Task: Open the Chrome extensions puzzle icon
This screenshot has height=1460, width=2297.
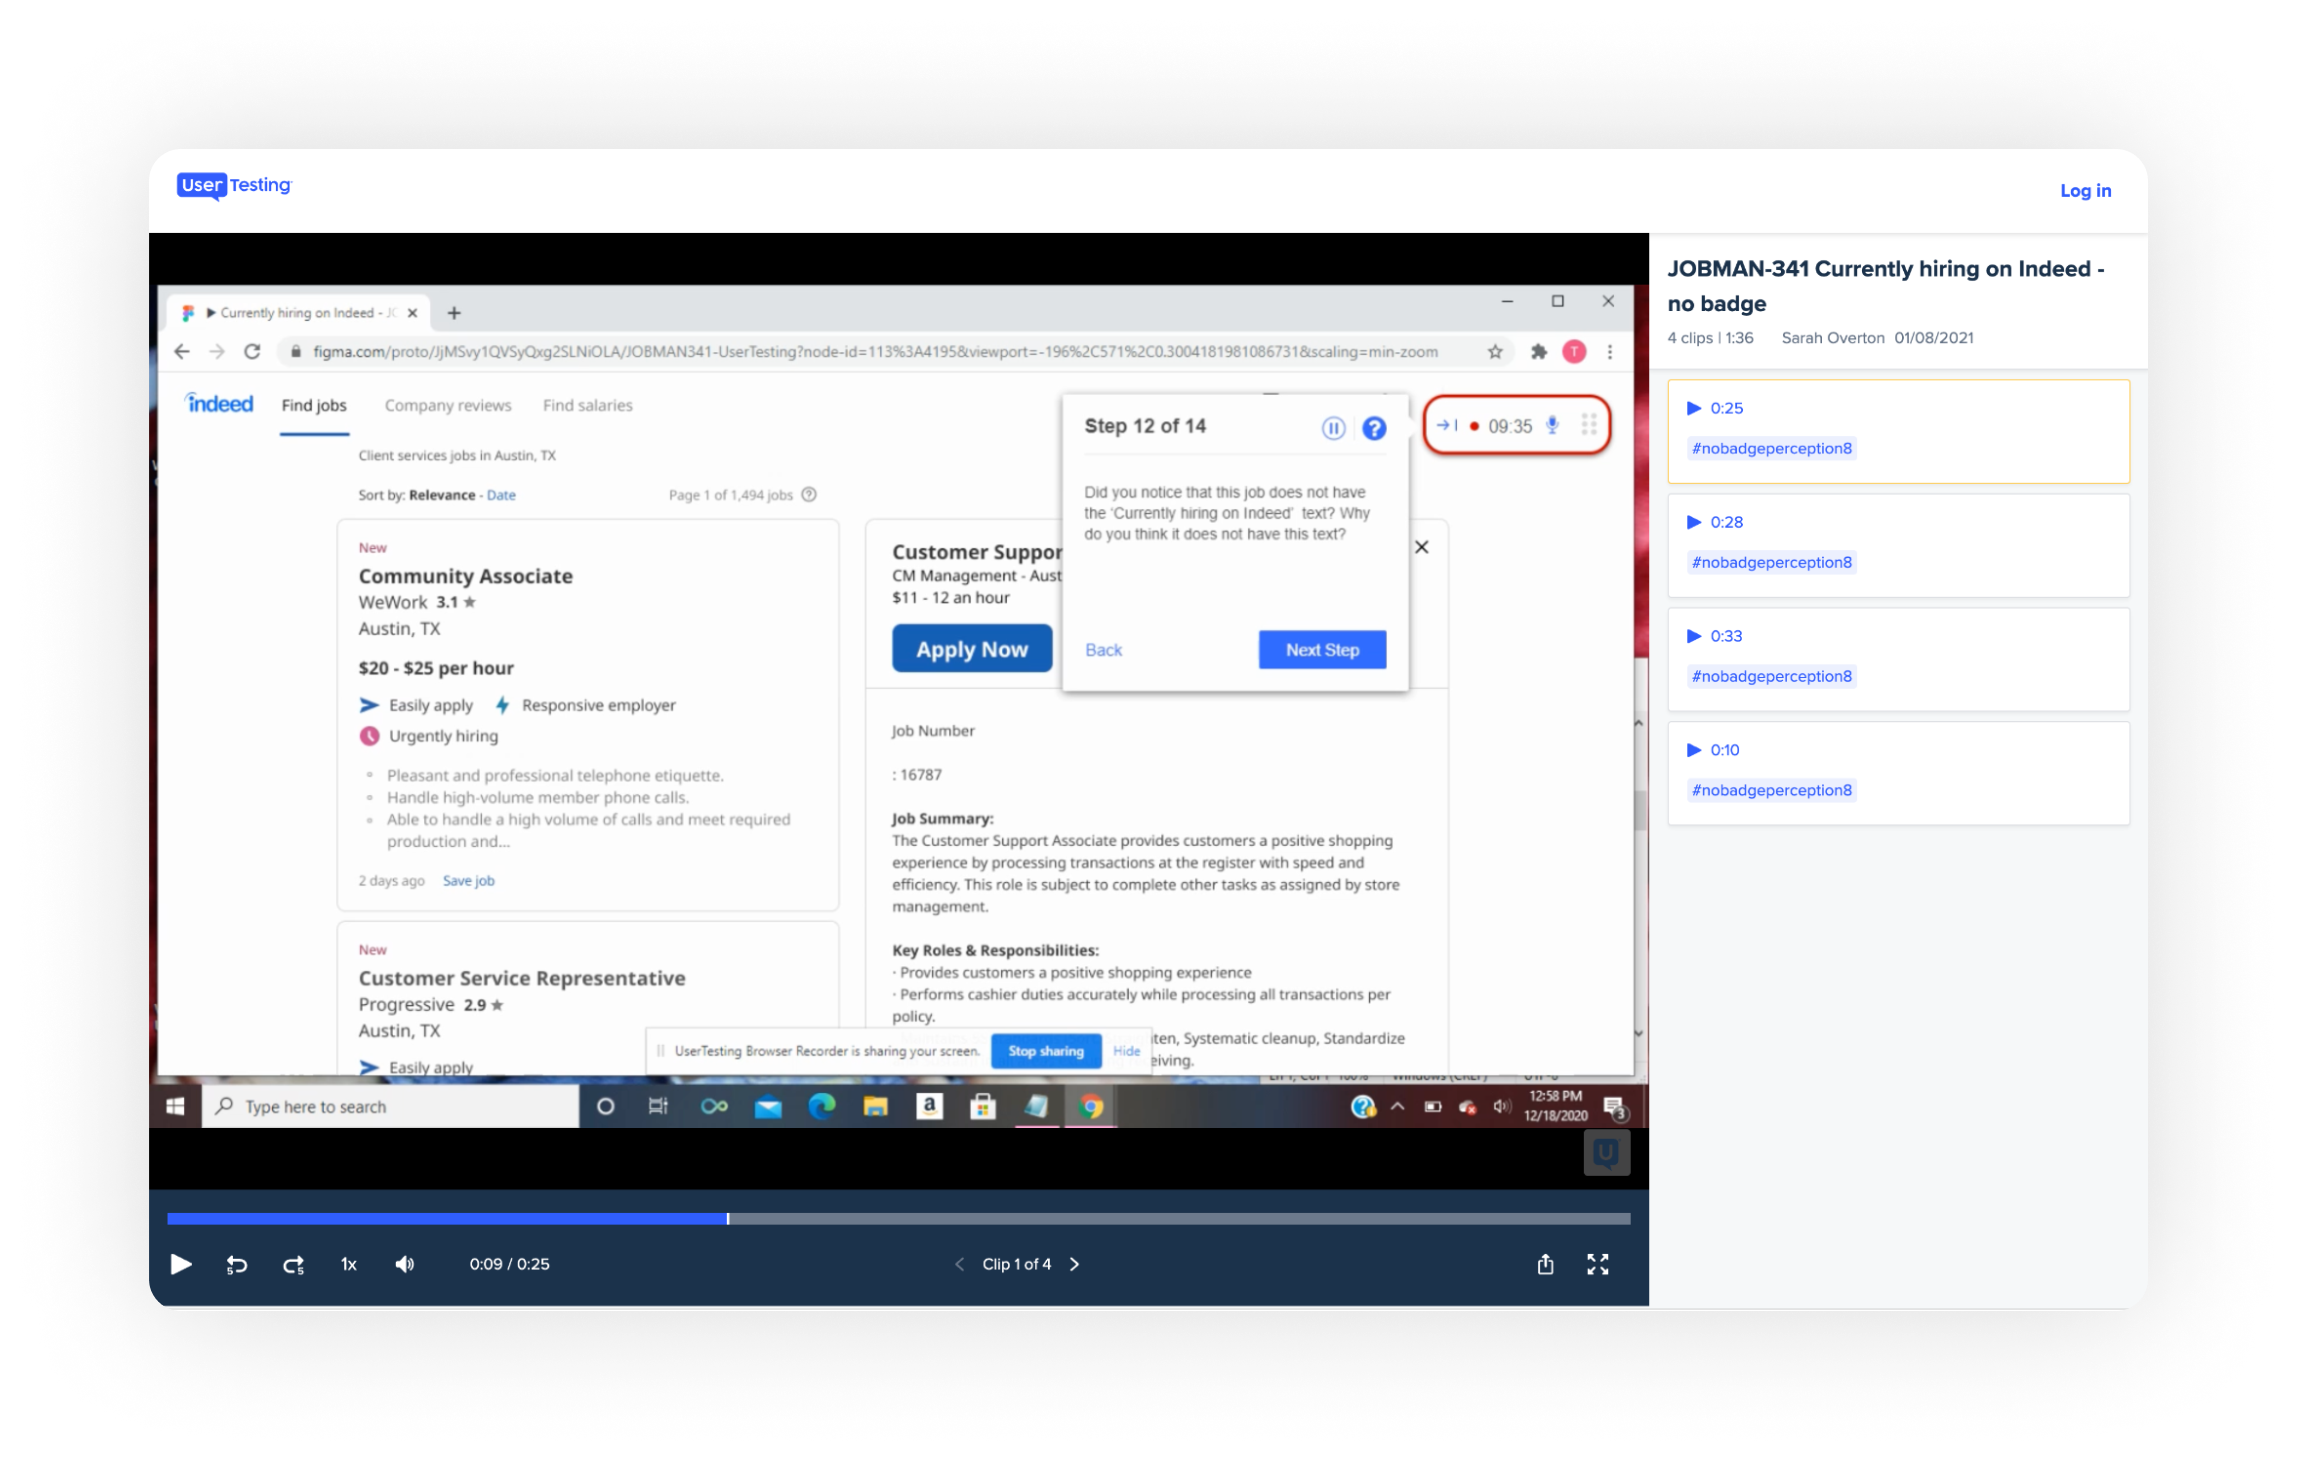Action: [1538, 352]
